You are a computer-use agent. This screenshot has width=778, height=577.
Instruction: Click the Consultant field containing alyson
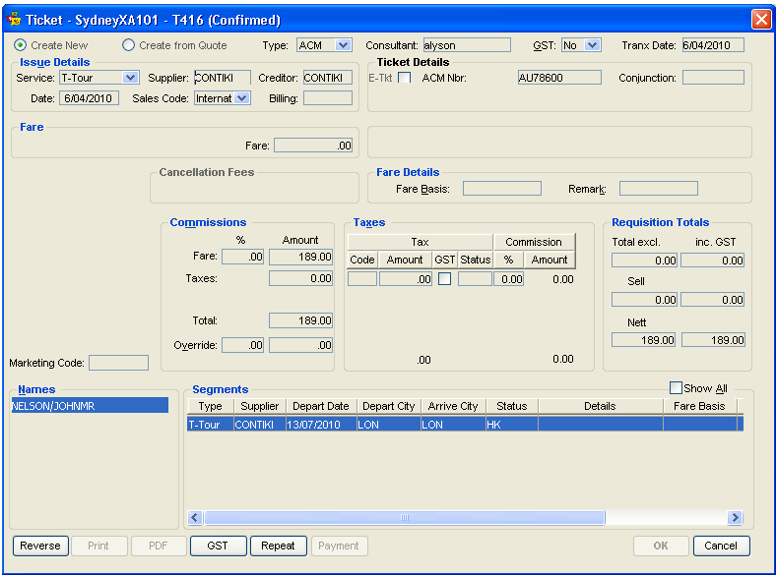(466, 45)
